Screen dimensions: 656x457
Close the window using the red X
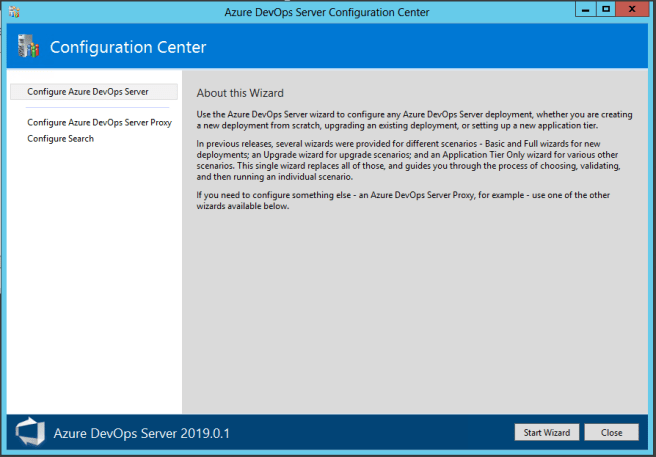(x=633, y=10)
